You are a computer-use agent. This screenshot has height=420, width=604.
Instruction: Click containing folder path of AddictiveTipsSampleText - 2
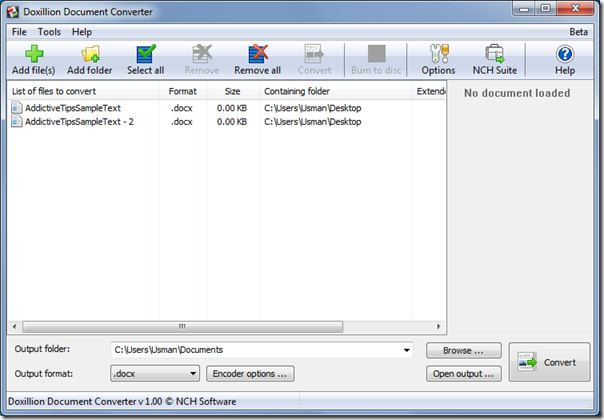312,122
